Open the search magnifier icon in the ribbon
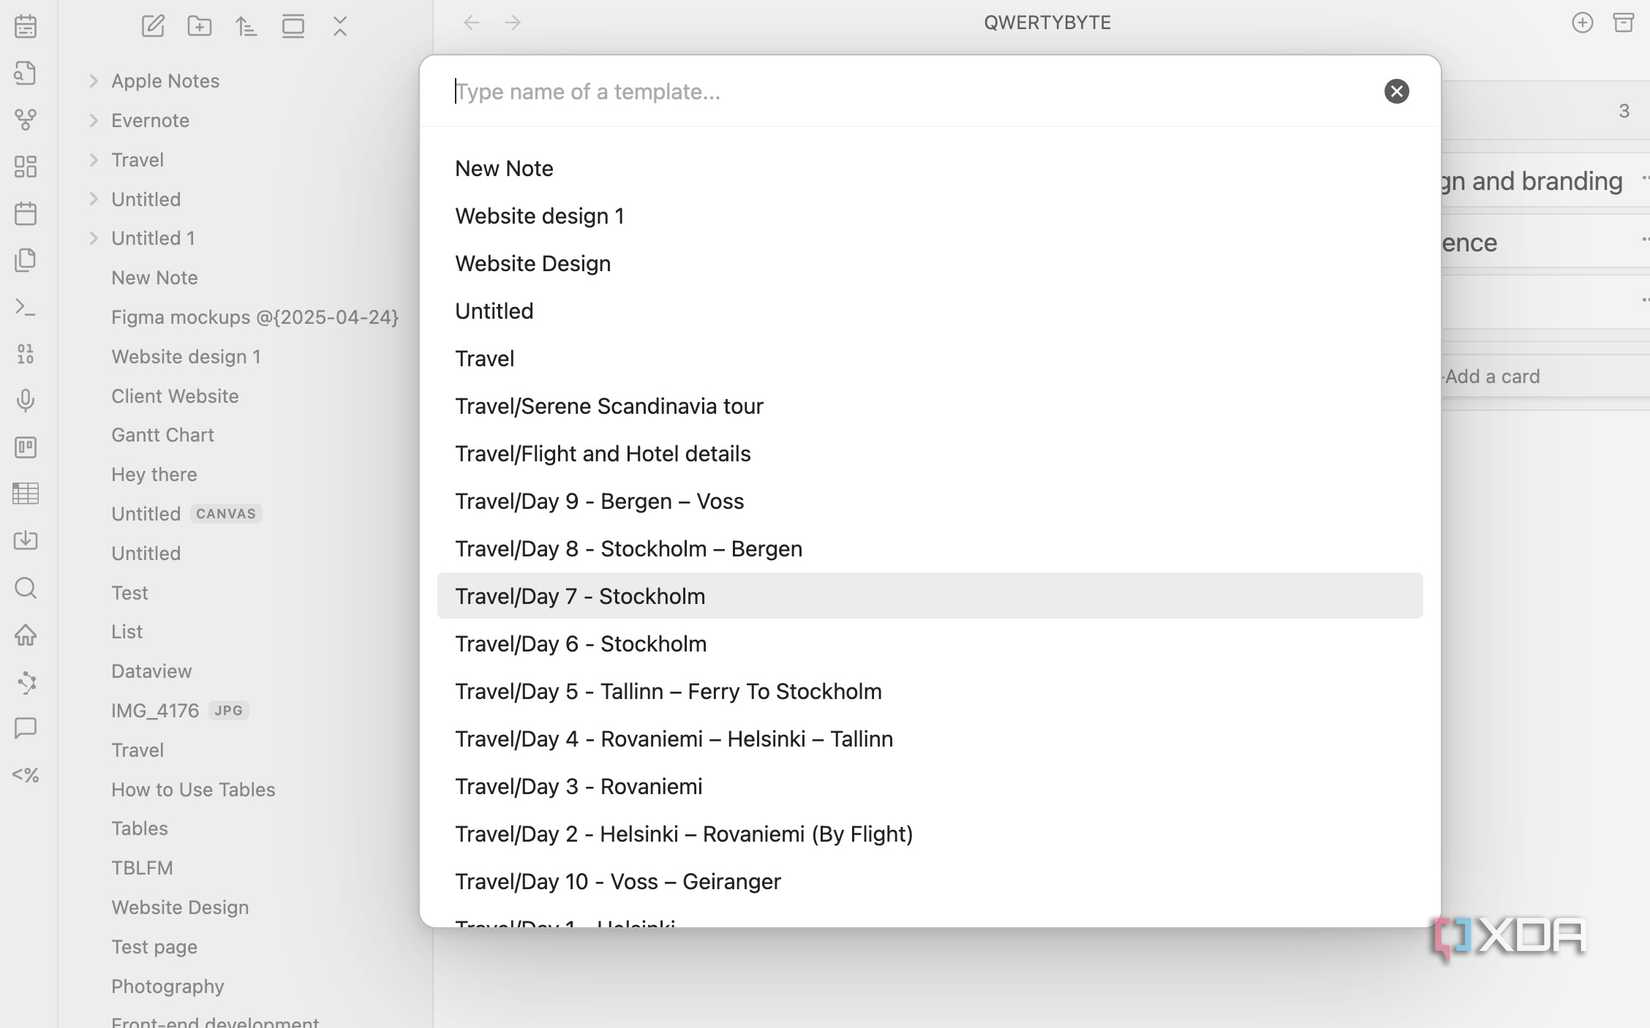The width and height of the screenshot is (1650, 1028). coord(26,588)
